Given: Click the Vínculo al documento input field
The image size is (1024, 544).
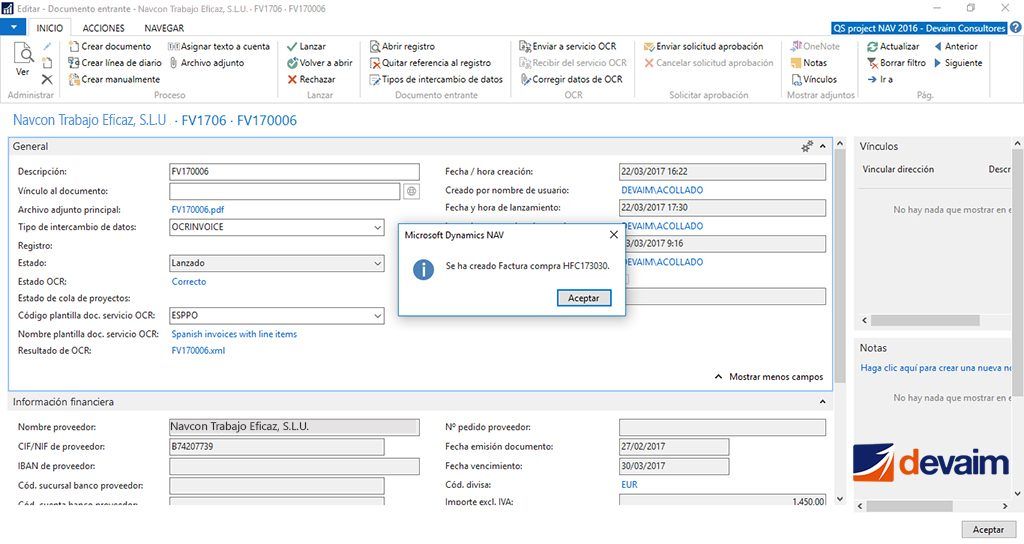Looking at the screenshot, I should [x=285, y=191].
